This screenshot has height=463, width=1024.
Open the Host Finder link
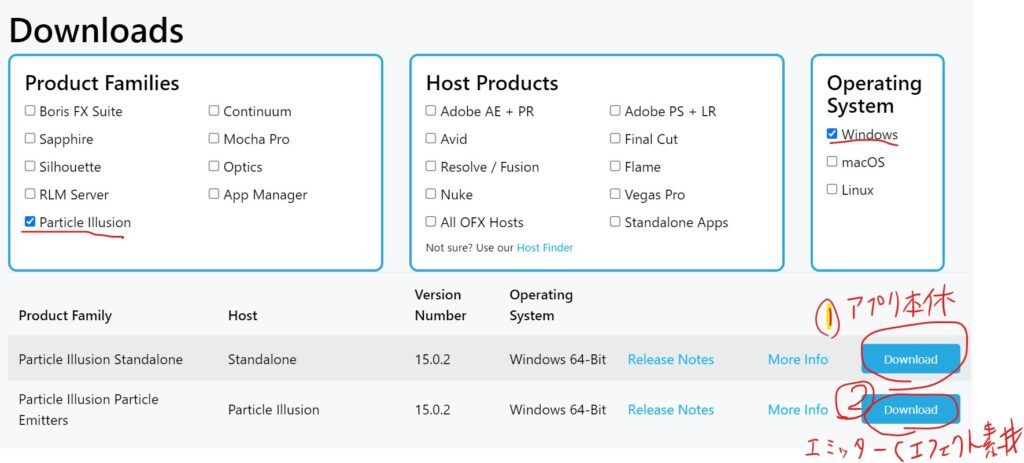(x=545, y=247)
